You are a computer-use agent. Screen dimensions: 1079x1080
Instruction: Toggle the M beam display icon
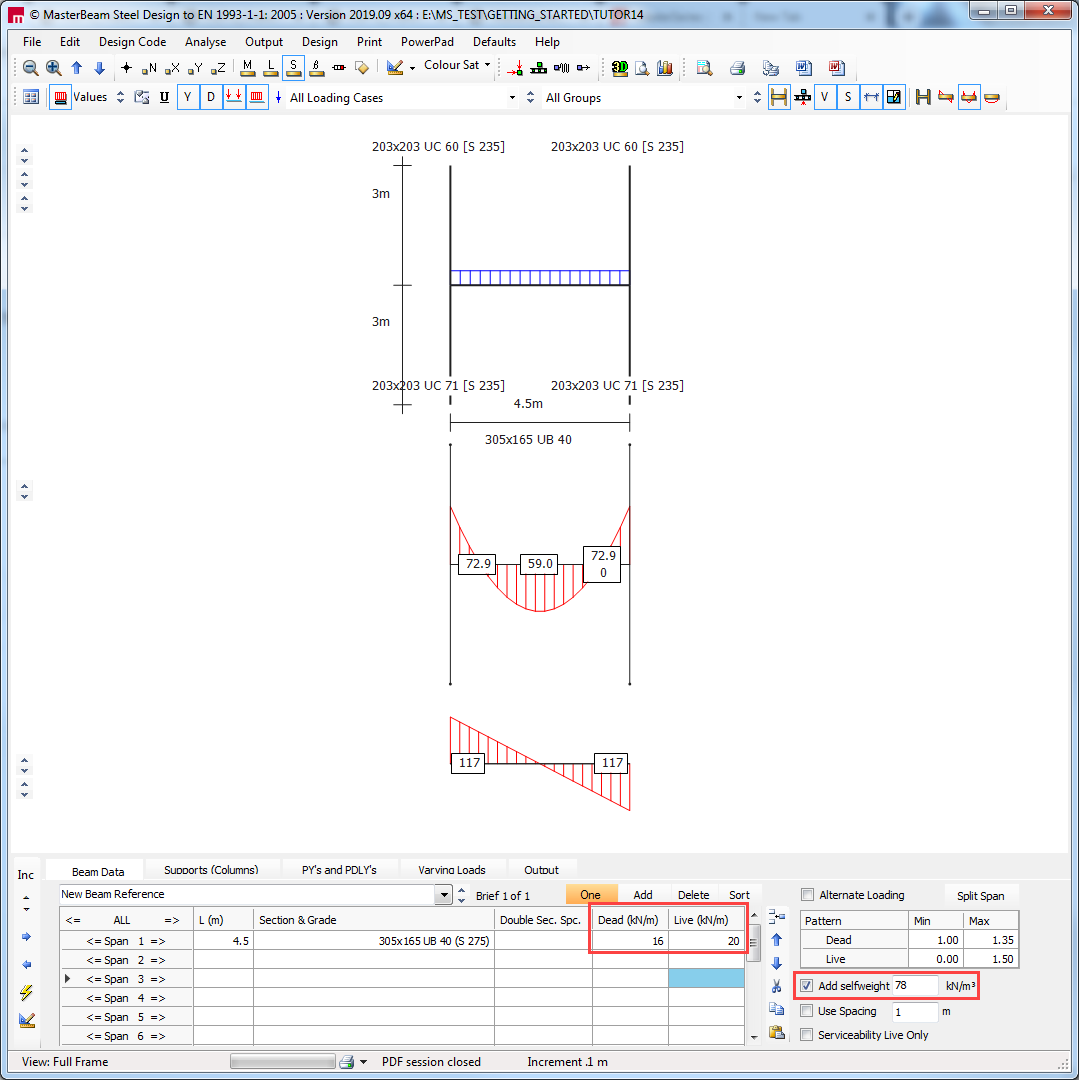click(x=247, y=67)
